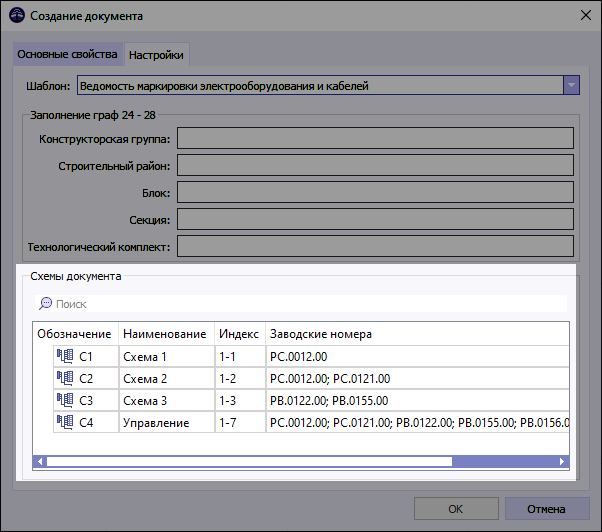Click the scheme icon in row C4
The height and width of the screenshot is (532, 602).
(x=65, y=422)
